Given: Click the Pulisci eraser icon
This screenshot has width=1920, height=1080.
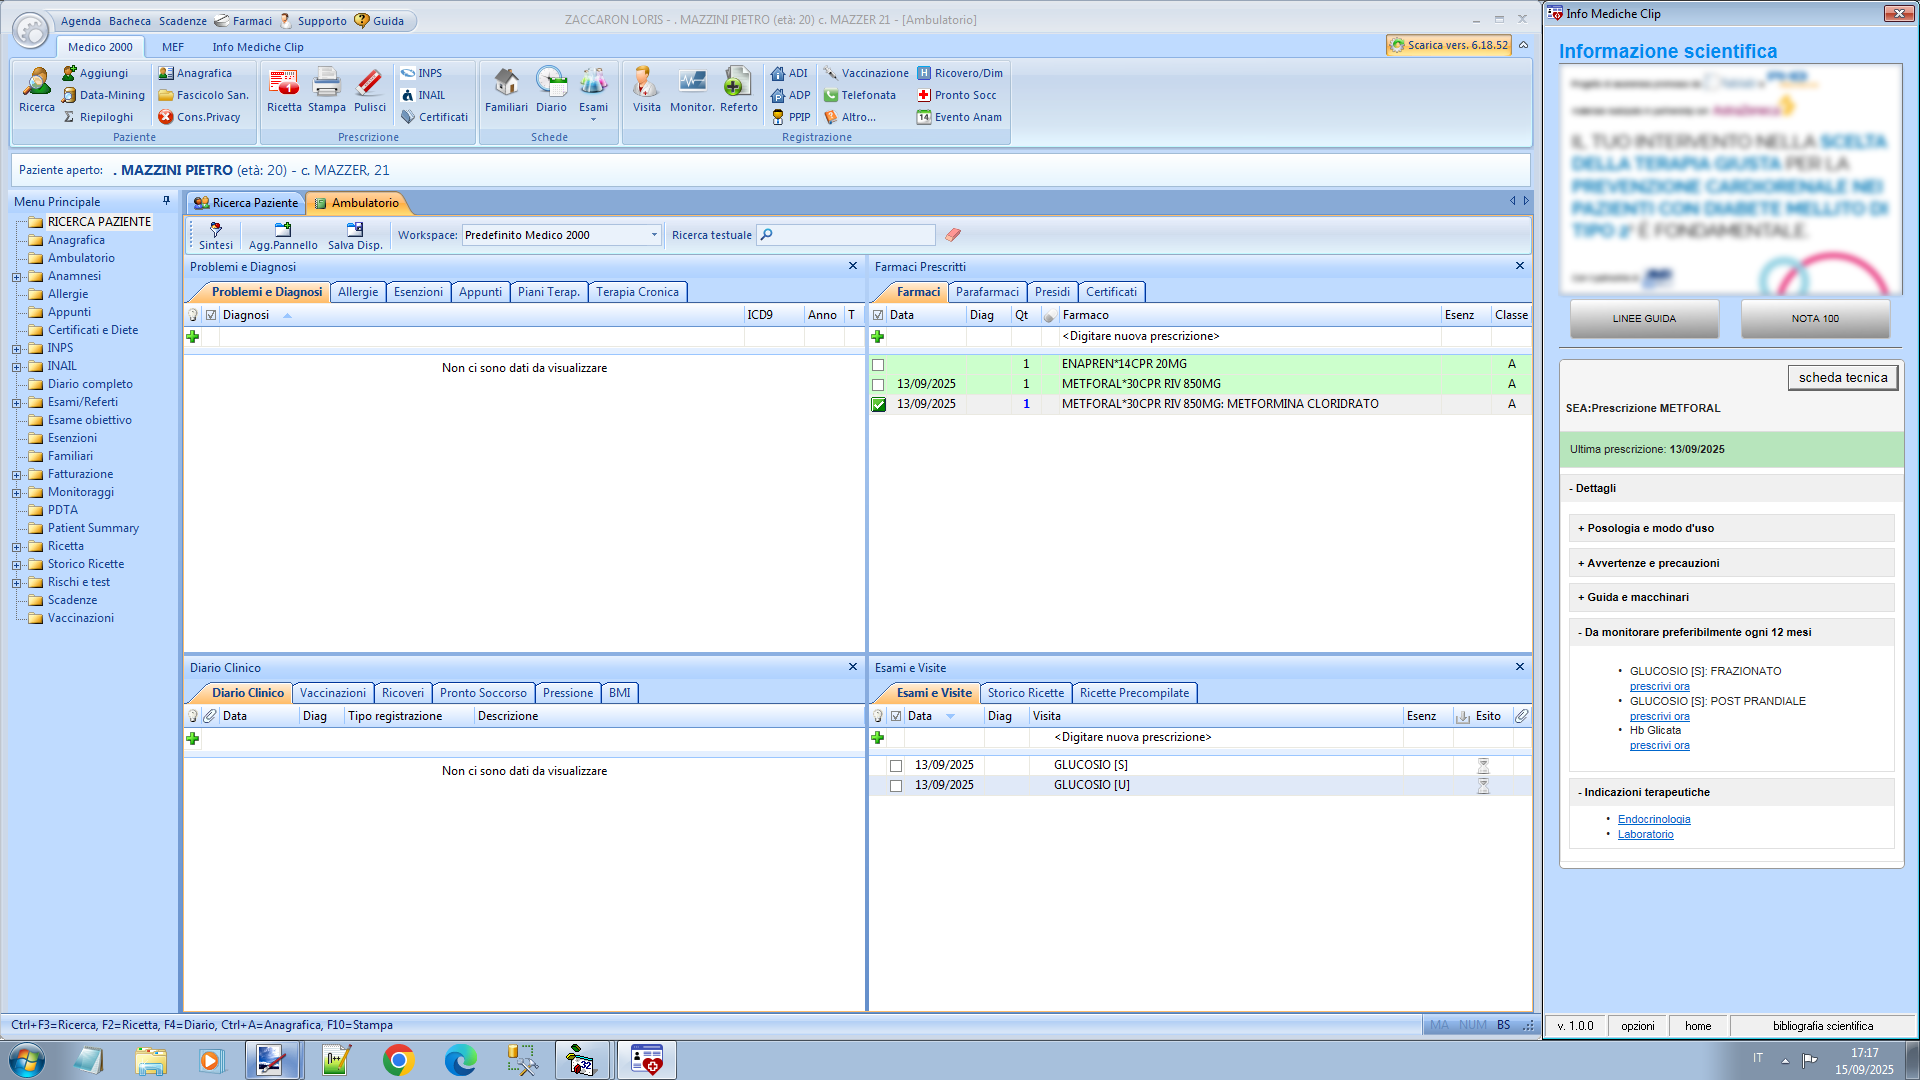Looking at the screenshot, I should point(369,90).
